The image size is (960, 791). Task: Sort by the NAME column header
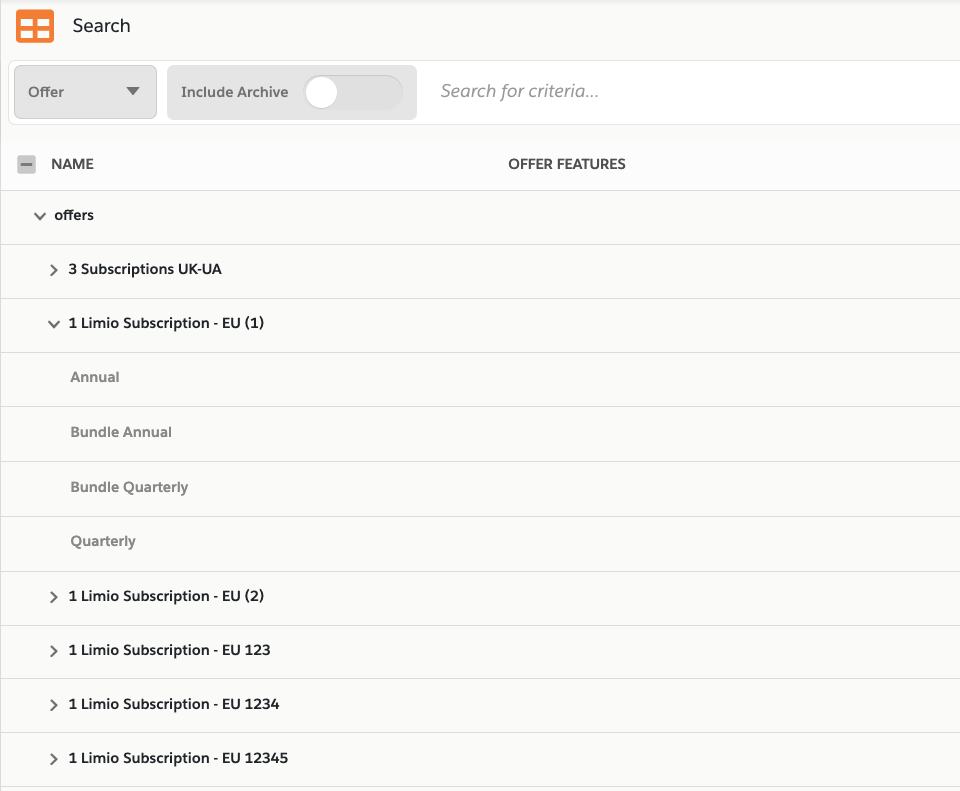[x=72, y=164]
